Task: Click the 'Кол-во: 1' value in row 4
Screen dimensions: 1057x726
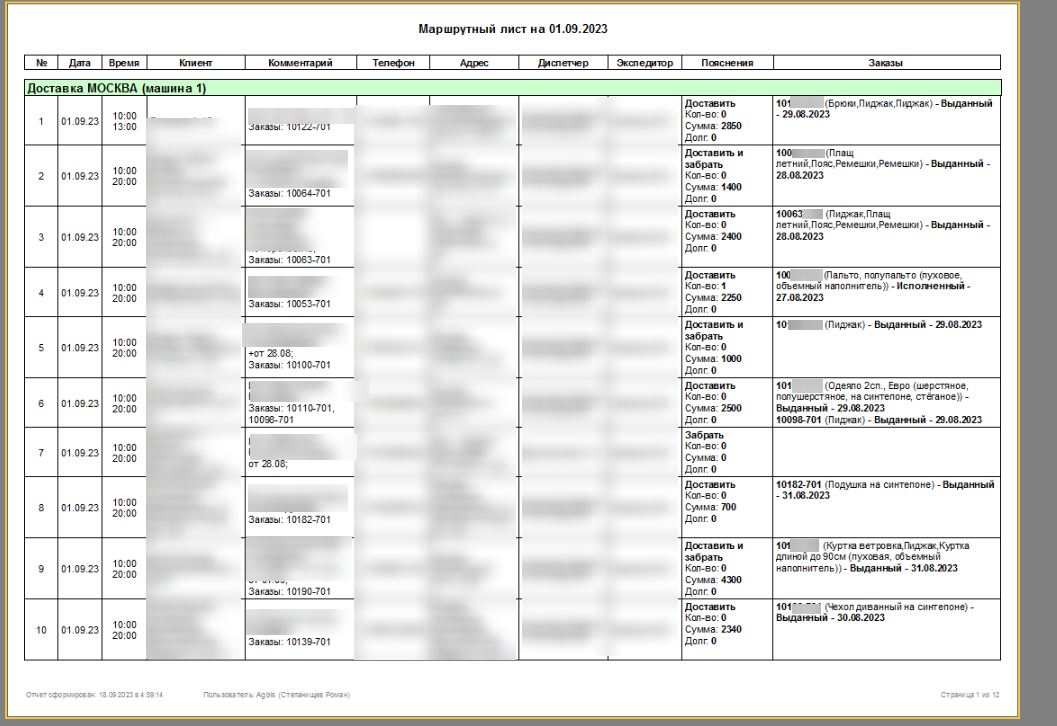Action: (x=705, y=286)
